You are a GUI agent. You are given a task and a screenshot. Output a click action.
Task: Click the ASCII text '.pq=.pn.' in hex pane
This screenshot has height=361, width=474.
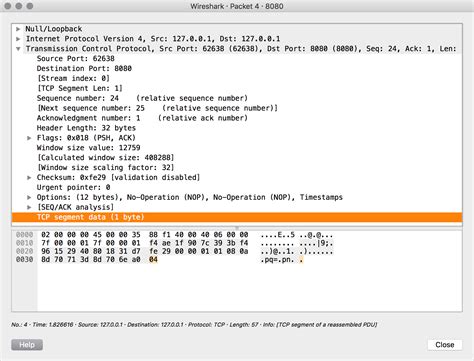point(277,260)
